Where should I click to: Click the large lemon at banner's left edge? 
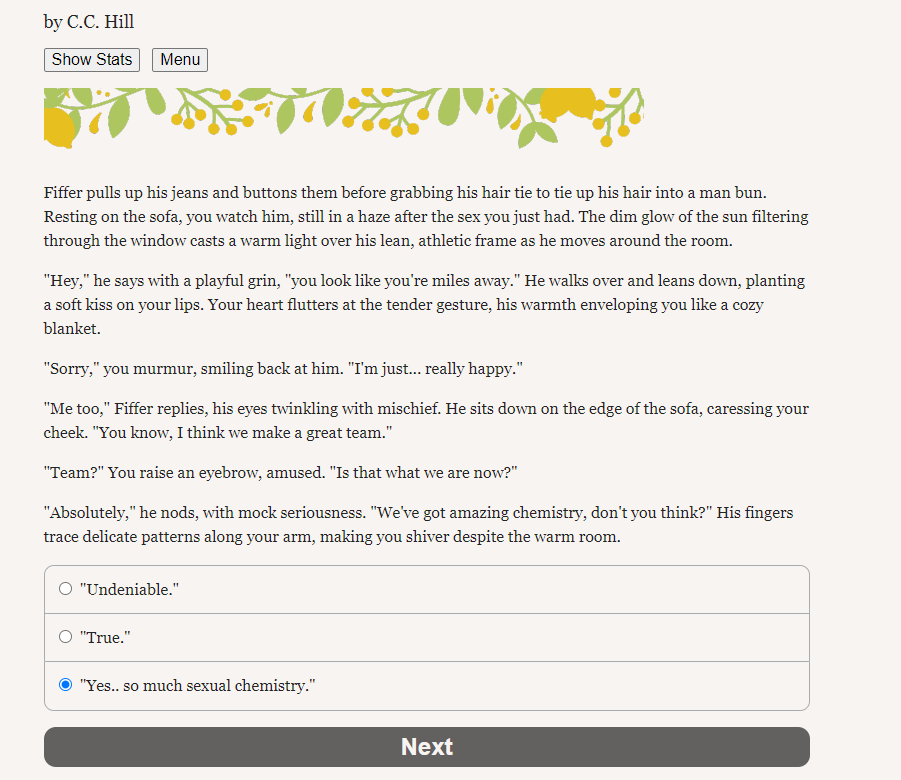pos(58,128)
